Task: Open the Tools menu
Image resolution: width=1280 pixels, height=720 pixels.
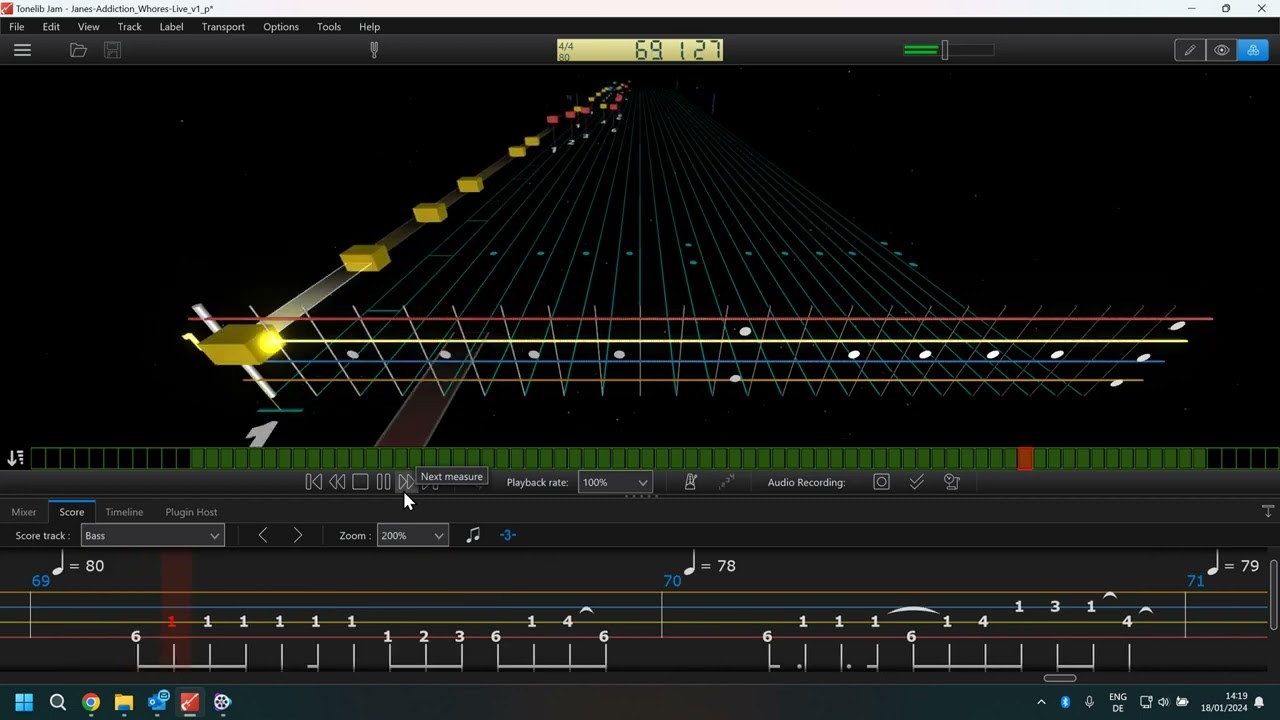Action: tap(329, 27)
